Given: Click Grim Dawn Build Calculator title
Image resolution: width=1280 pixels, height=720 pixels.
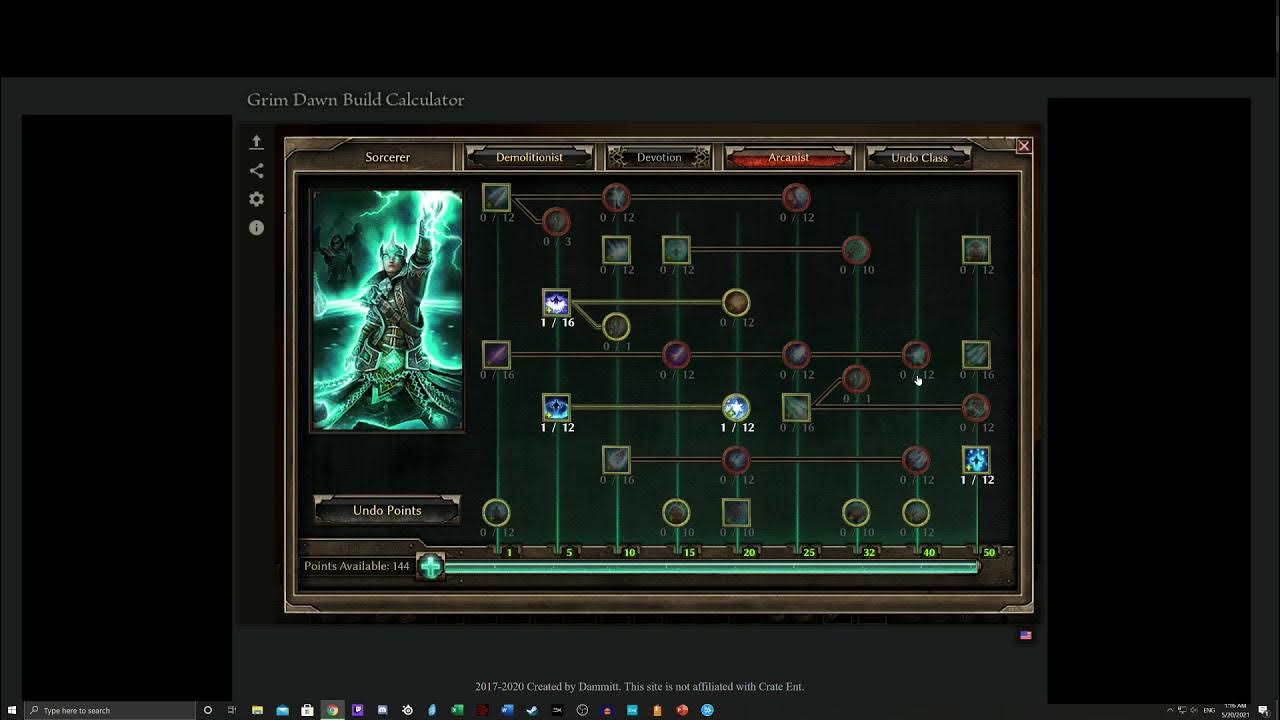Looking at the screenshot, I should point(356,100).
